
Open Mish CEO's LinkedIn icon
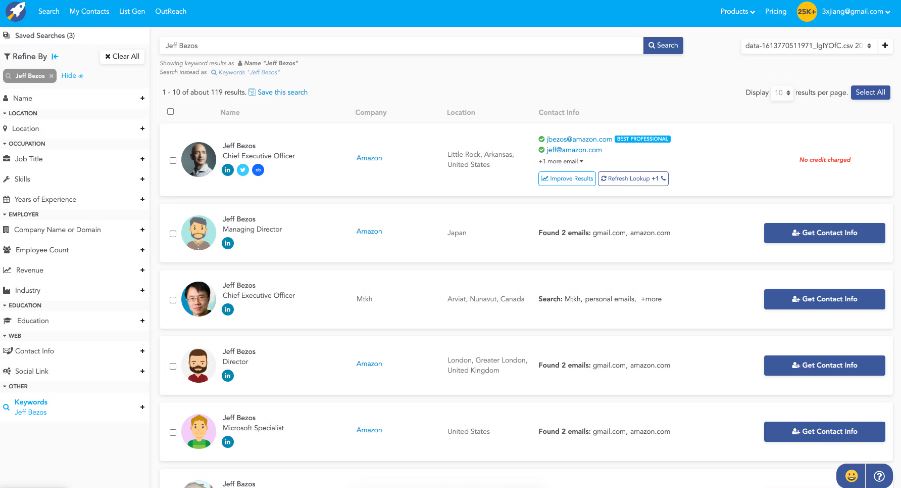(x=228, y=309)
